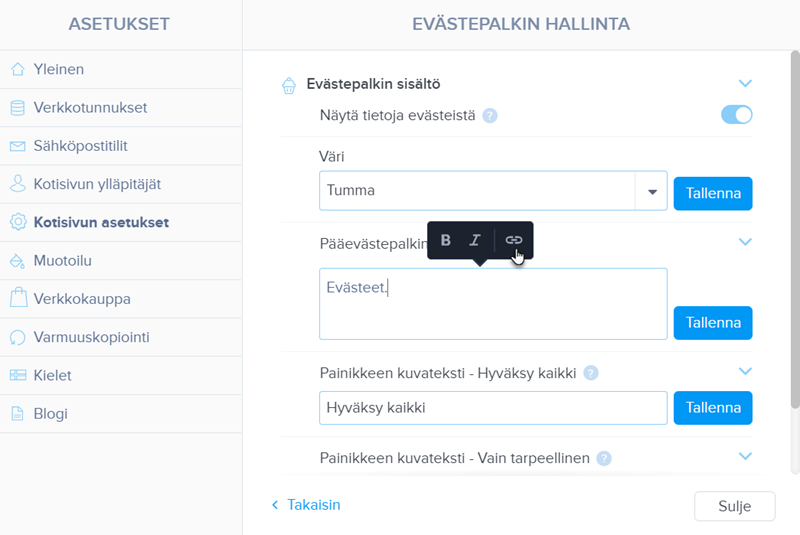
Task: Click the insert link icon
Action: 514,240
